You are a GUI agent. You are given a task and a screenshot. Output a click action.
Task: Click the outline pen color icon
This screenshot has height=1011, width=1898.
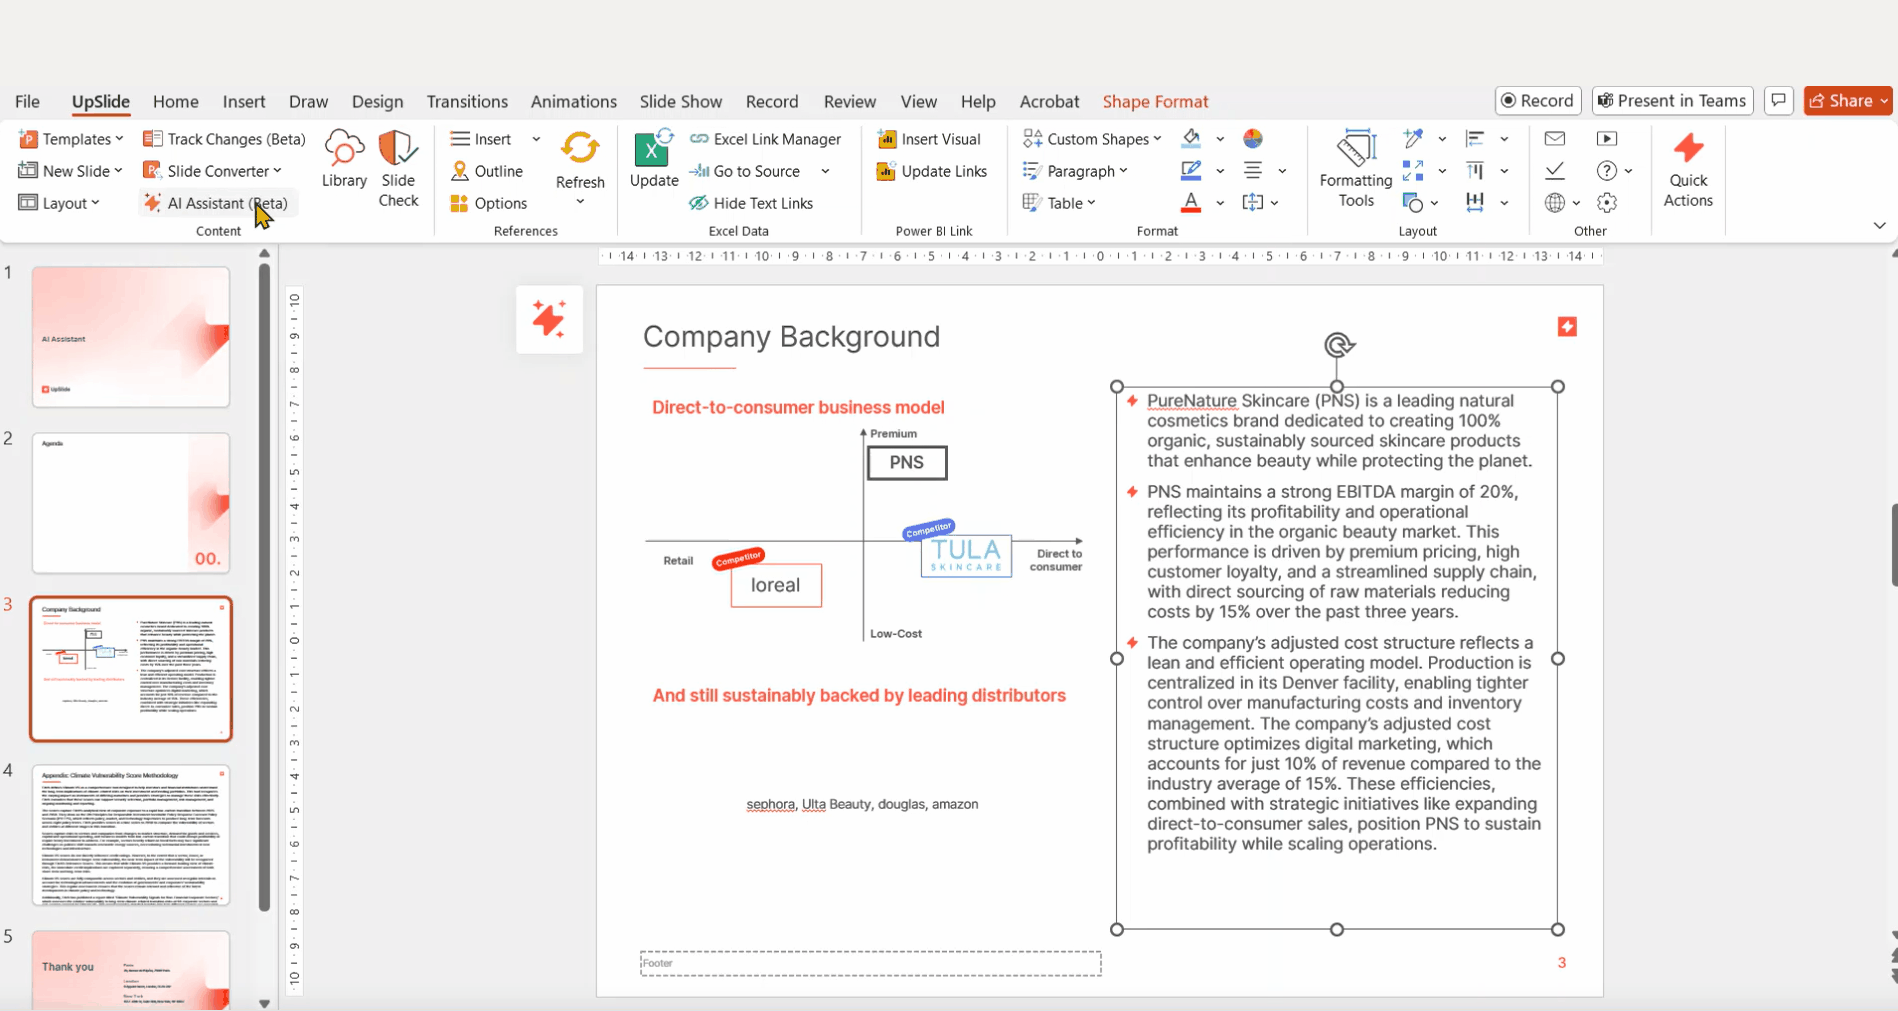[x=1191, y=170]
